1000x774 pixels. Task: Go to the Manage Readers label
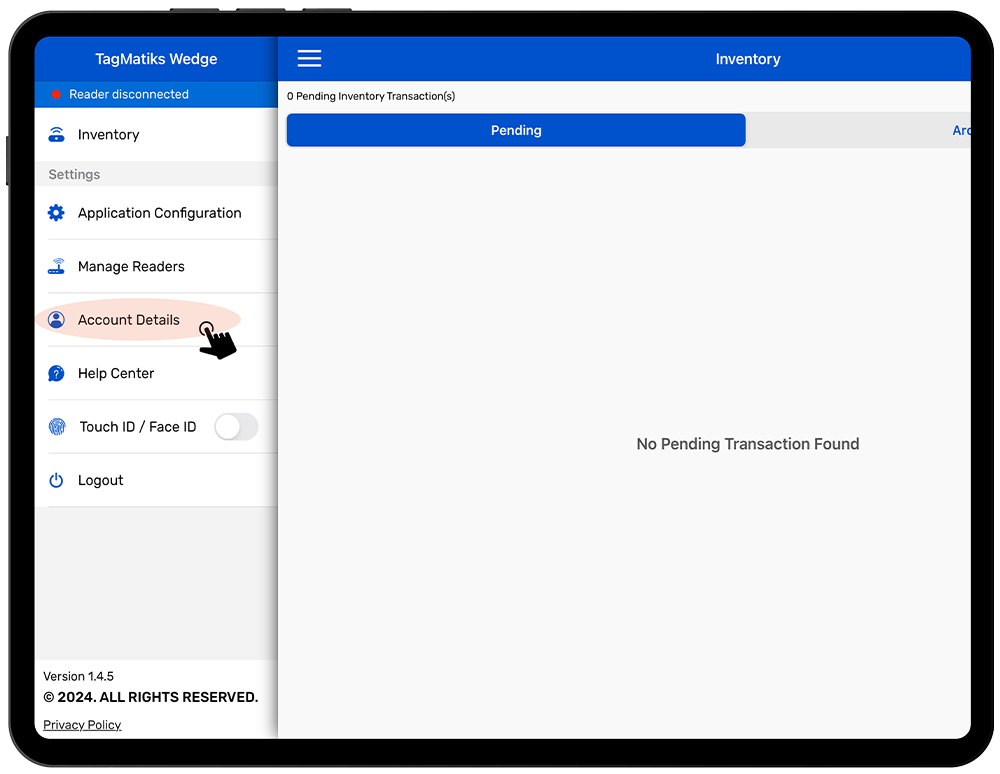(131, 267)
